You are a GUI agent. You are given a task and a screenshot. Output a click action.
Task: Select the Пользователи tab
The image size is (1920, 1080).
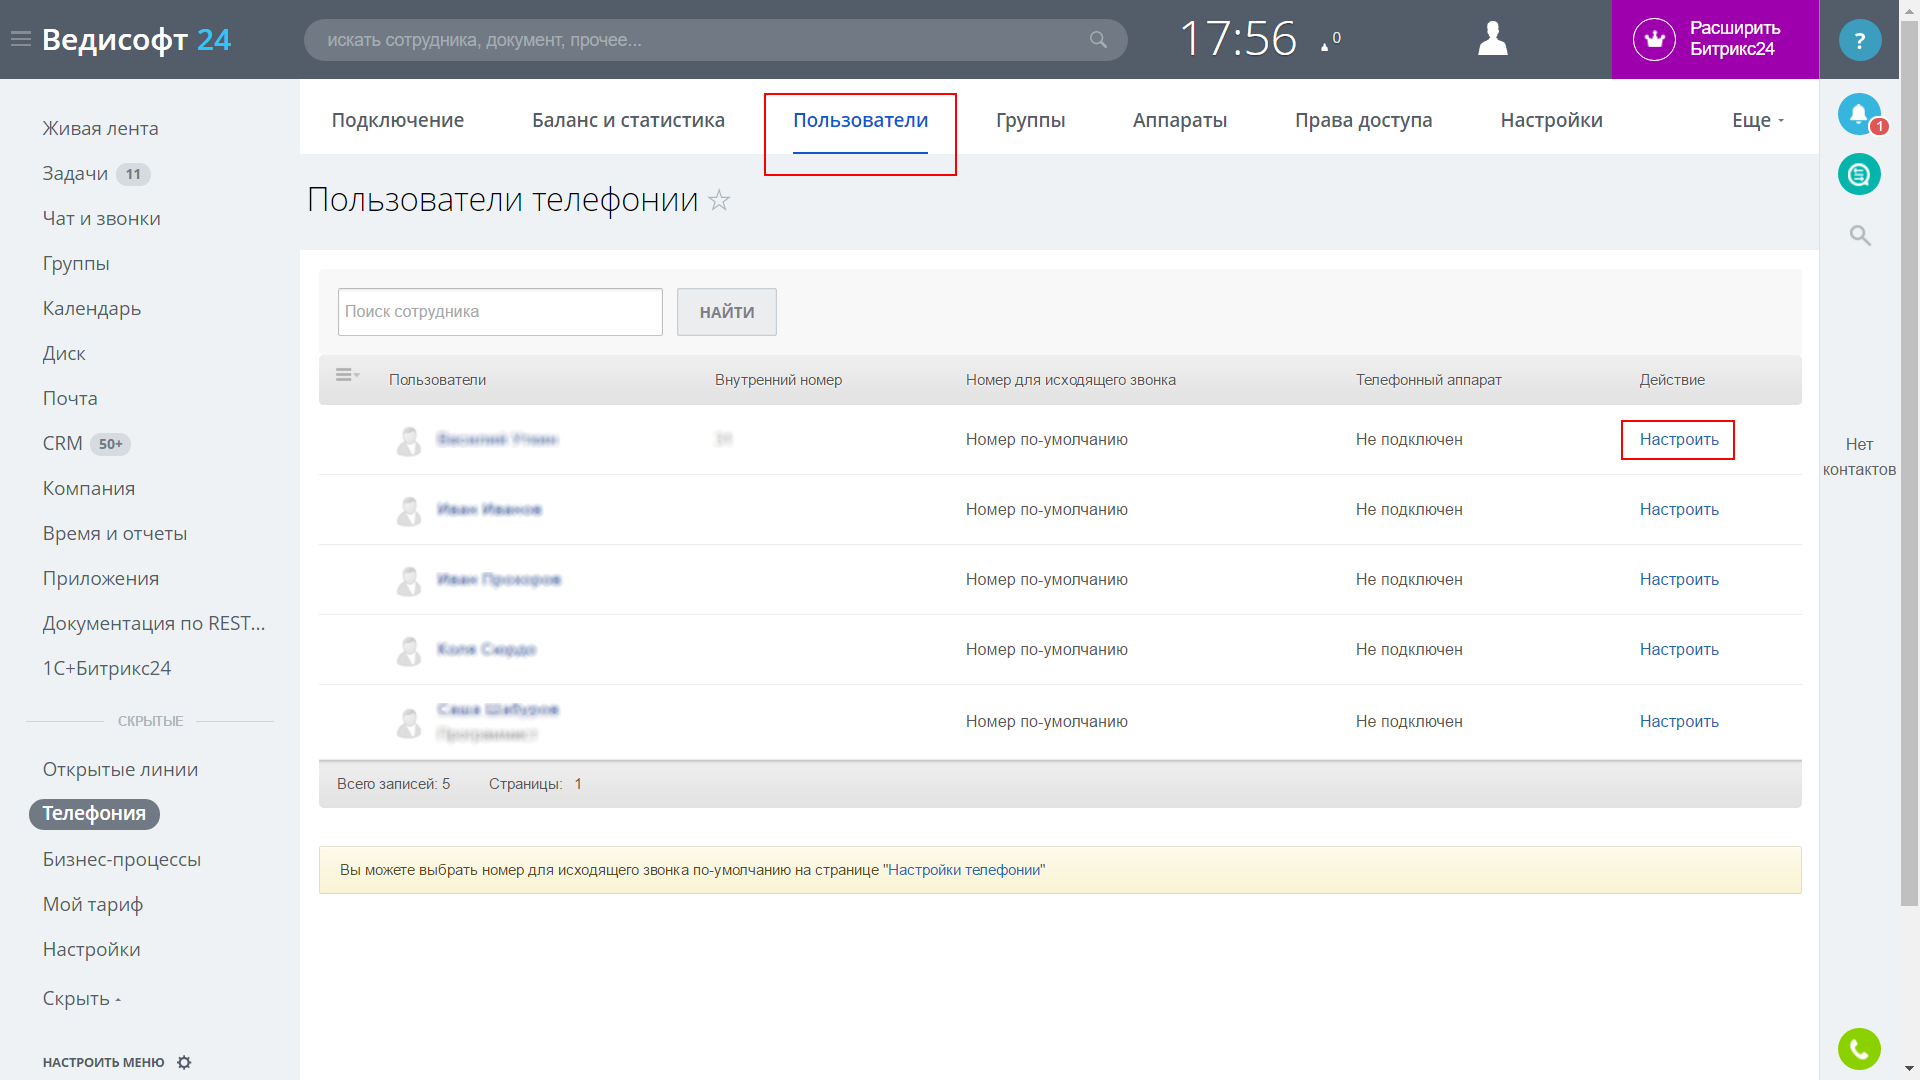[x=860, y=120]
